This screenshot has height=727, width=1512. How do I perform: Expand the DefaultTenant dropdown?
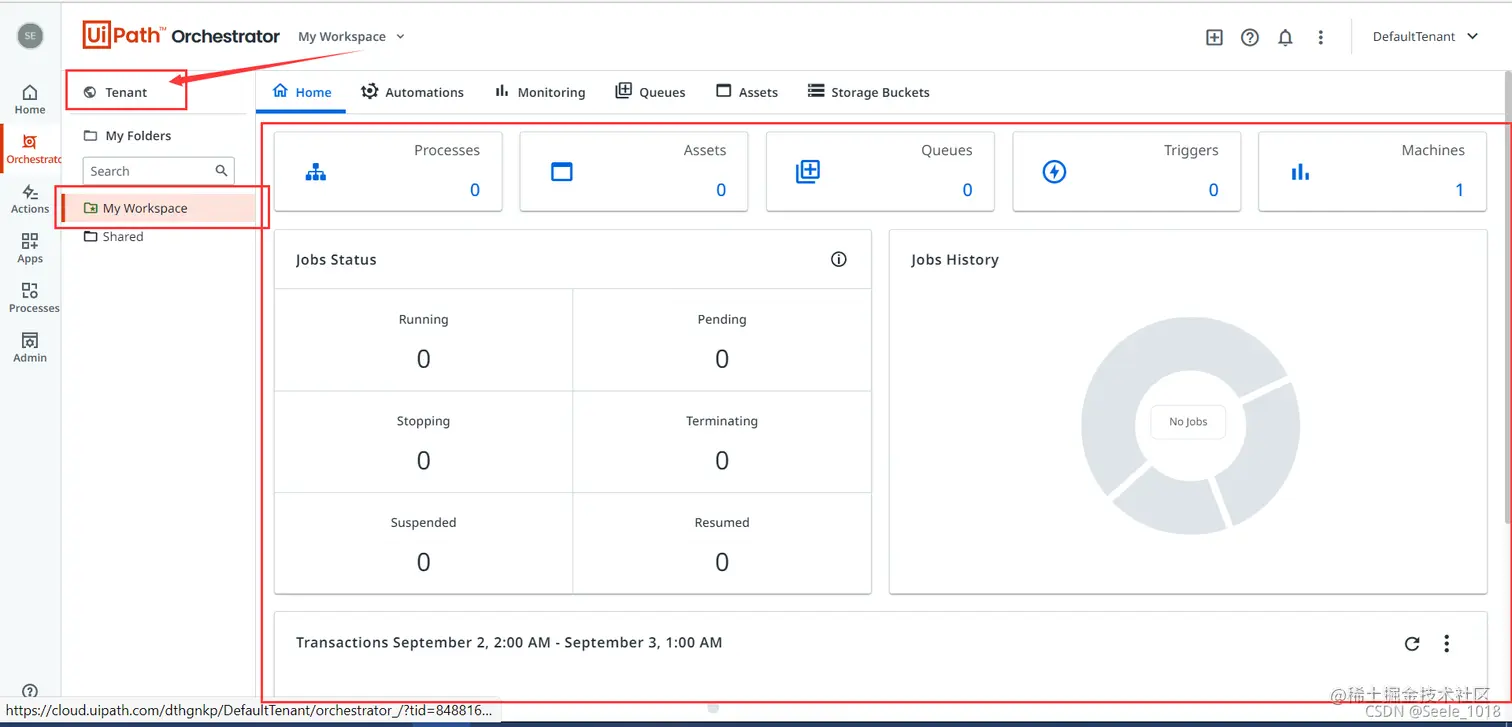1425,36
